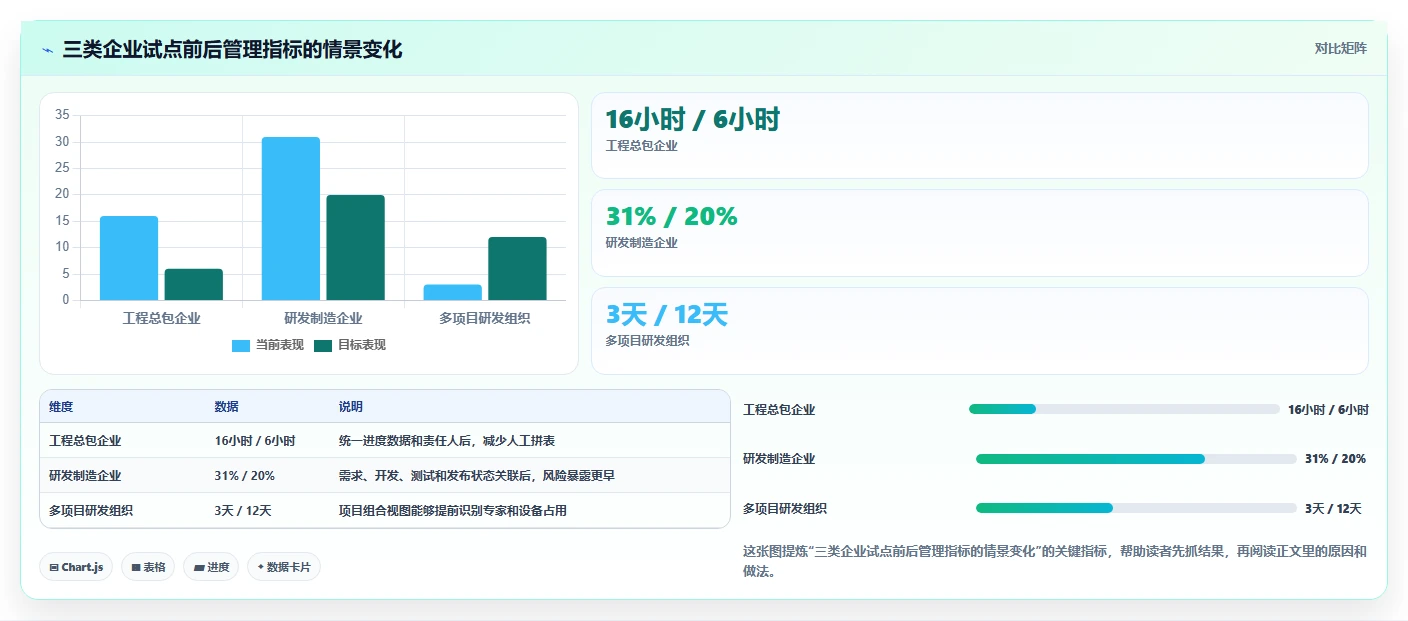Viewport: 1408px width, 621px height.
Task: Click table cell 3天 / 12天
Action: (243, 511)
